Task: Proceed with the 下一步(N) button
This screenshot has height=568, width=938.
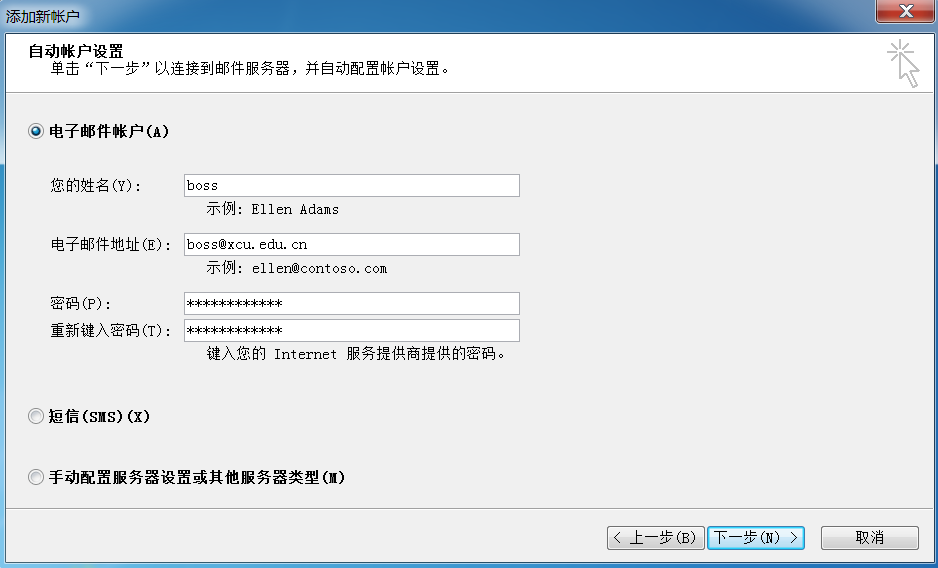Action: (x=756, y=537)
